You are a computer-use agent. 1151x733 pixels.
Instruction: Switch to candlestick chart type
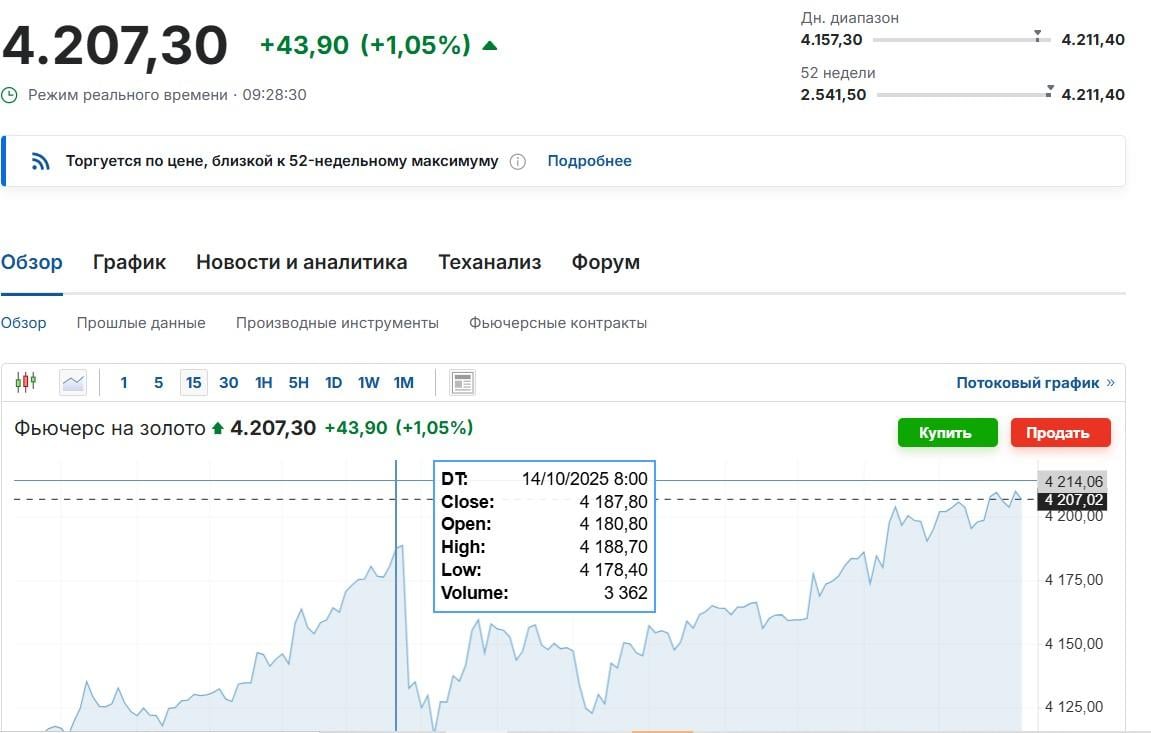pos(26,382)
